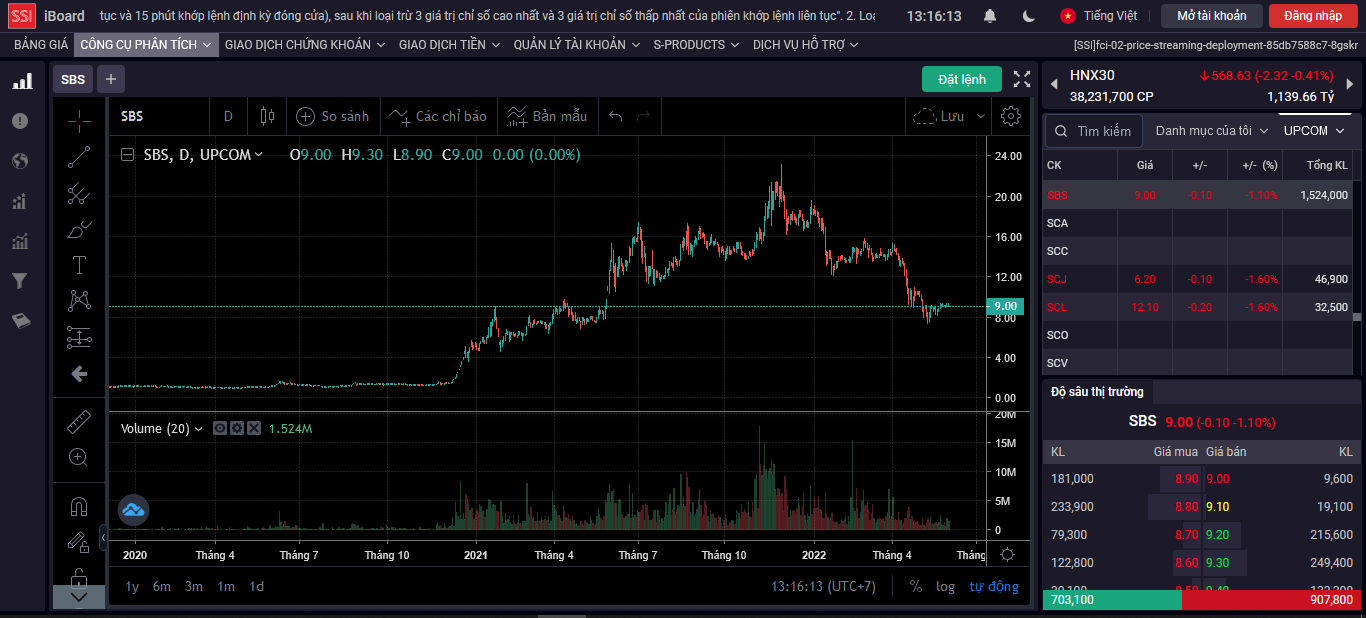Expand more drawing tools down arrow

click(79, 597)
